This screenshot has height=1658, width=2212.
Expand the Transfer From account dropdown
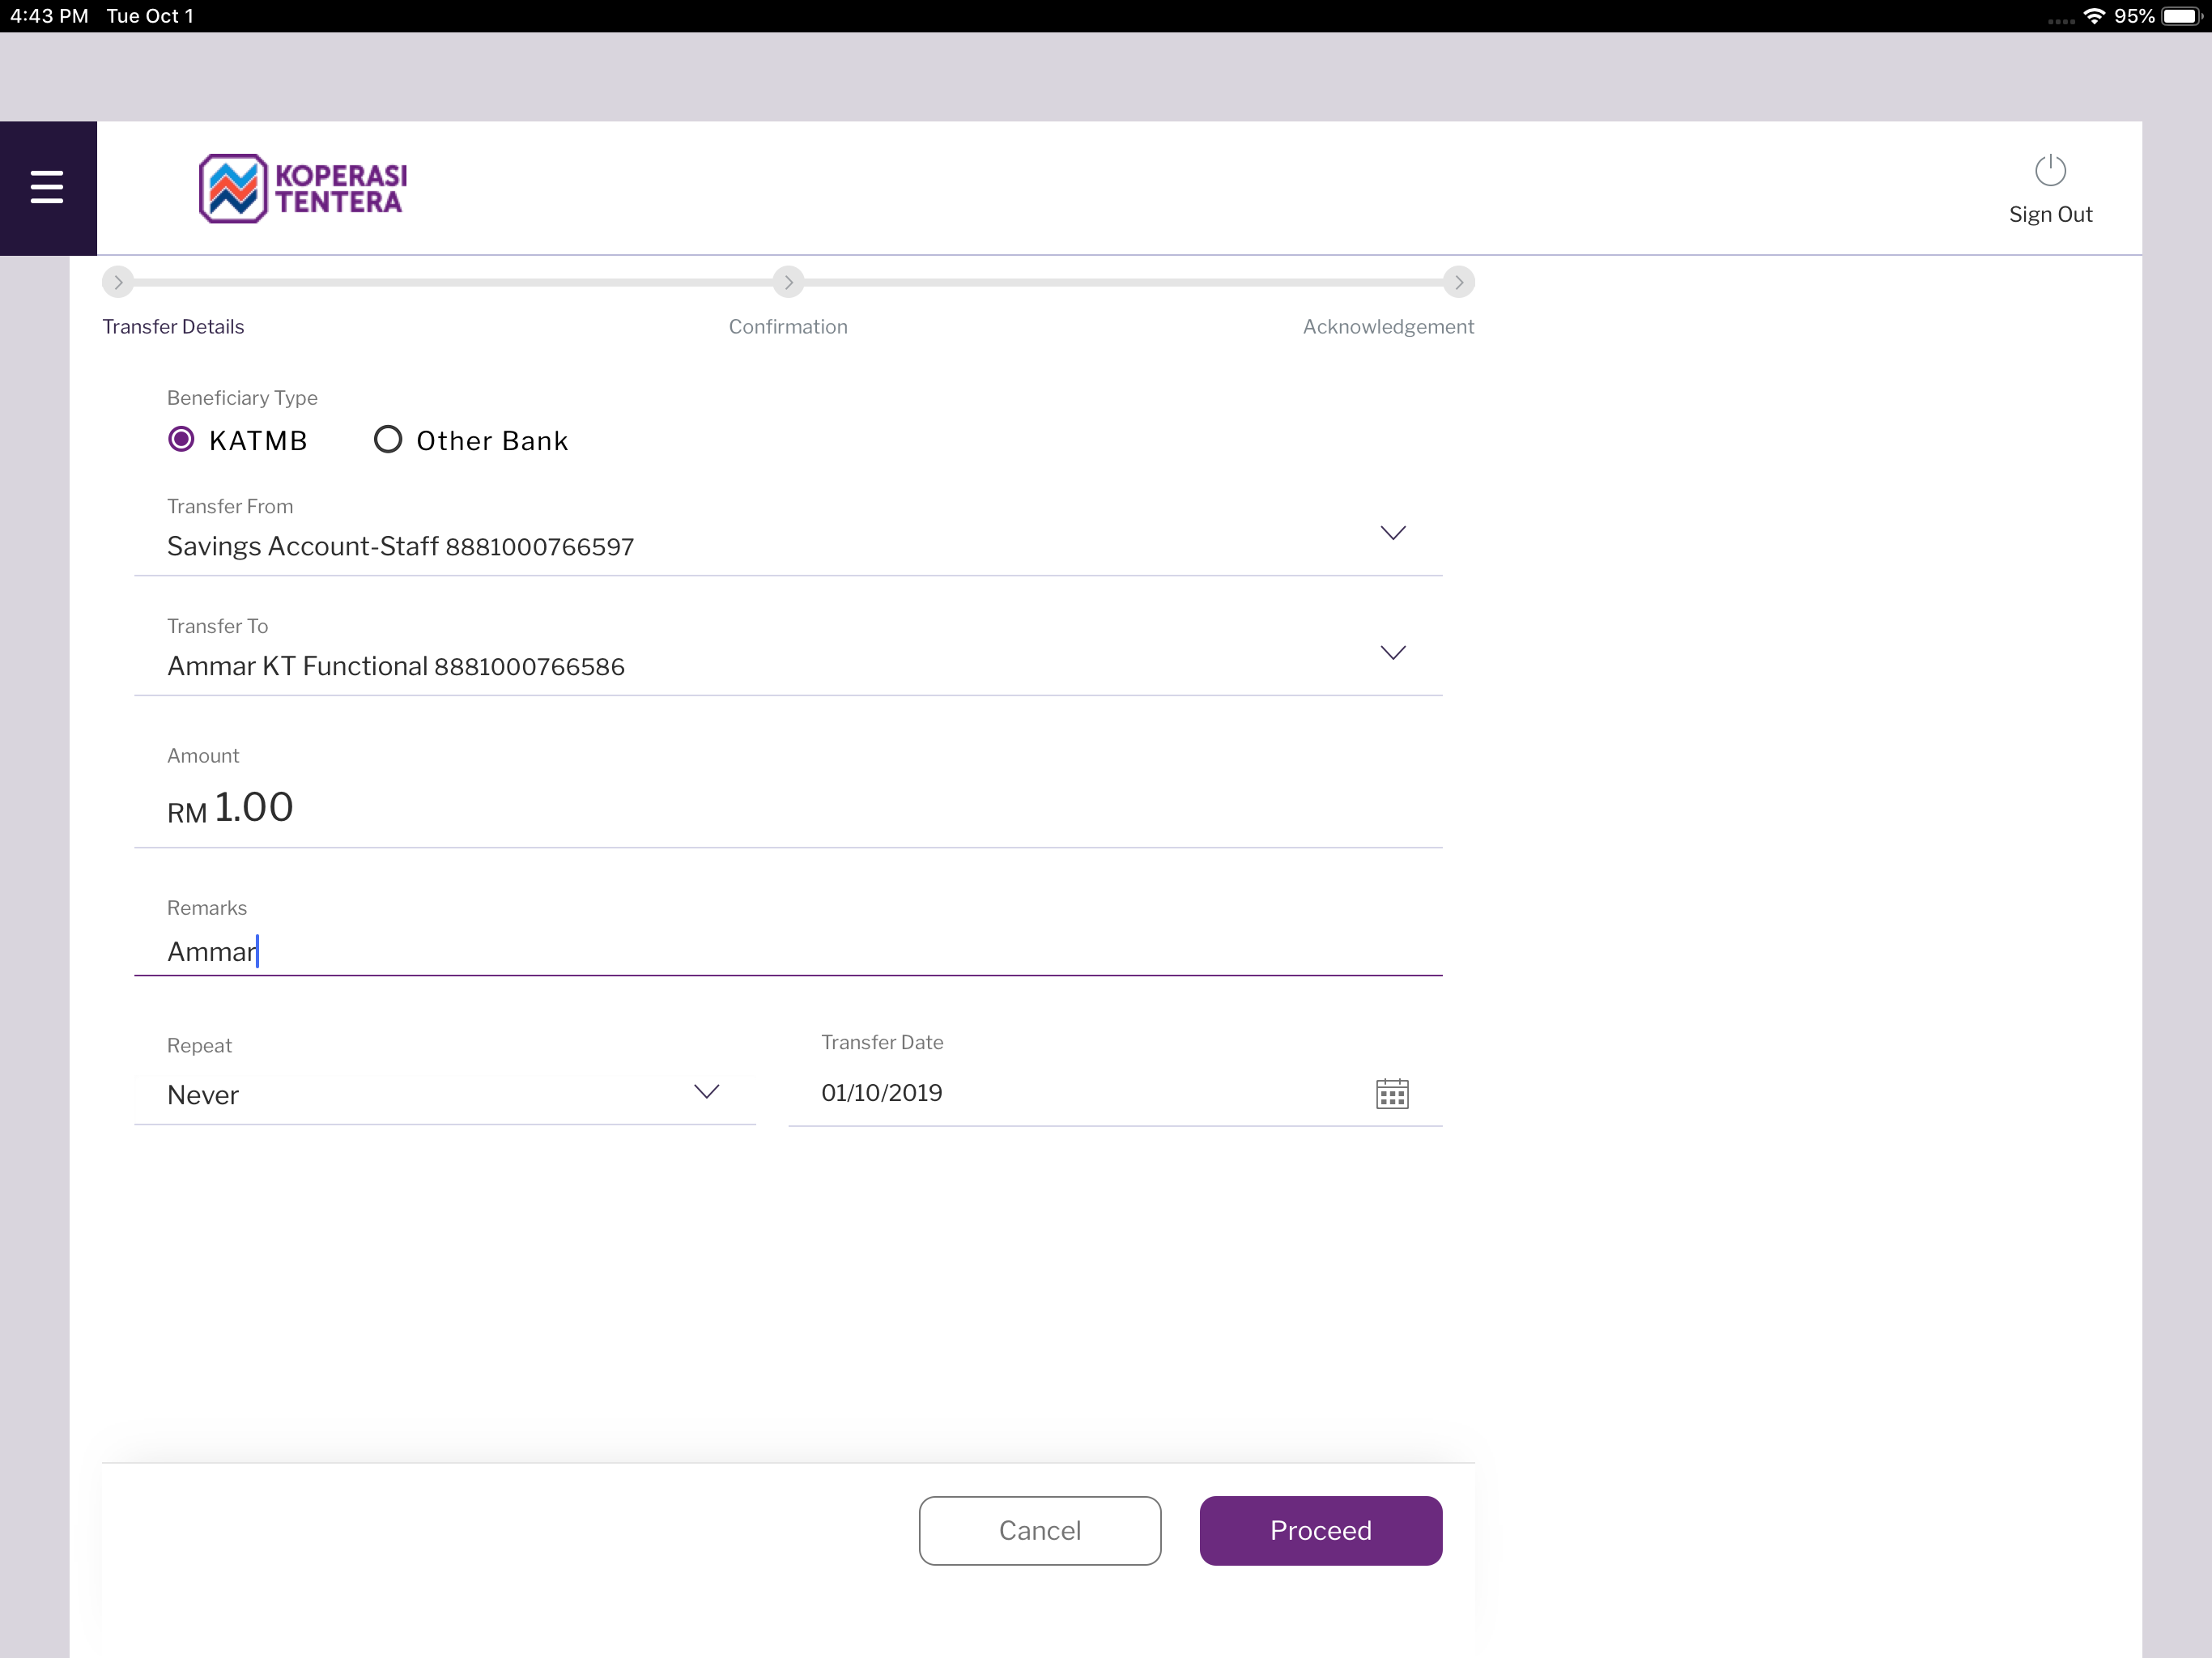pyautogui.click(x=788, y=532)
